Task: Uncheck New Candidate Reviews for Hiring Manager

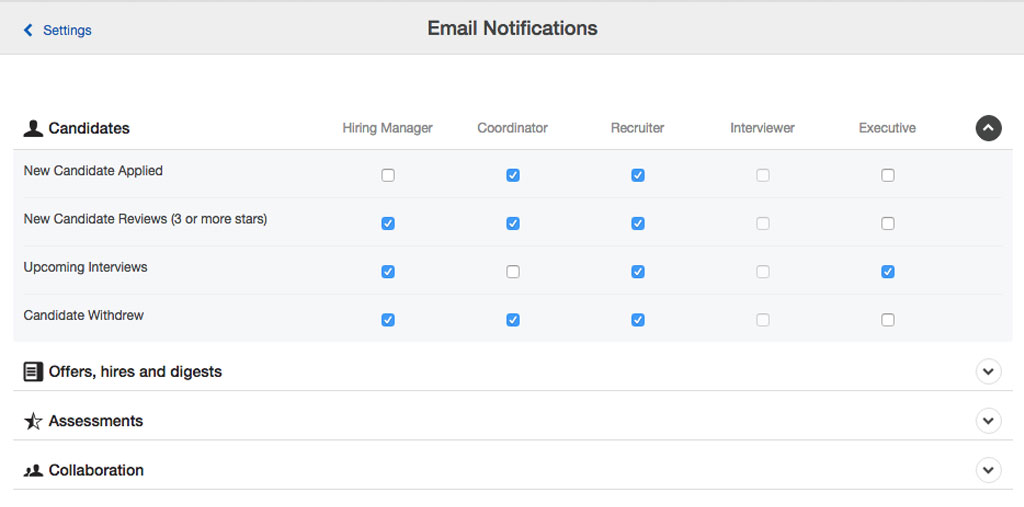Action: (388, 224)
